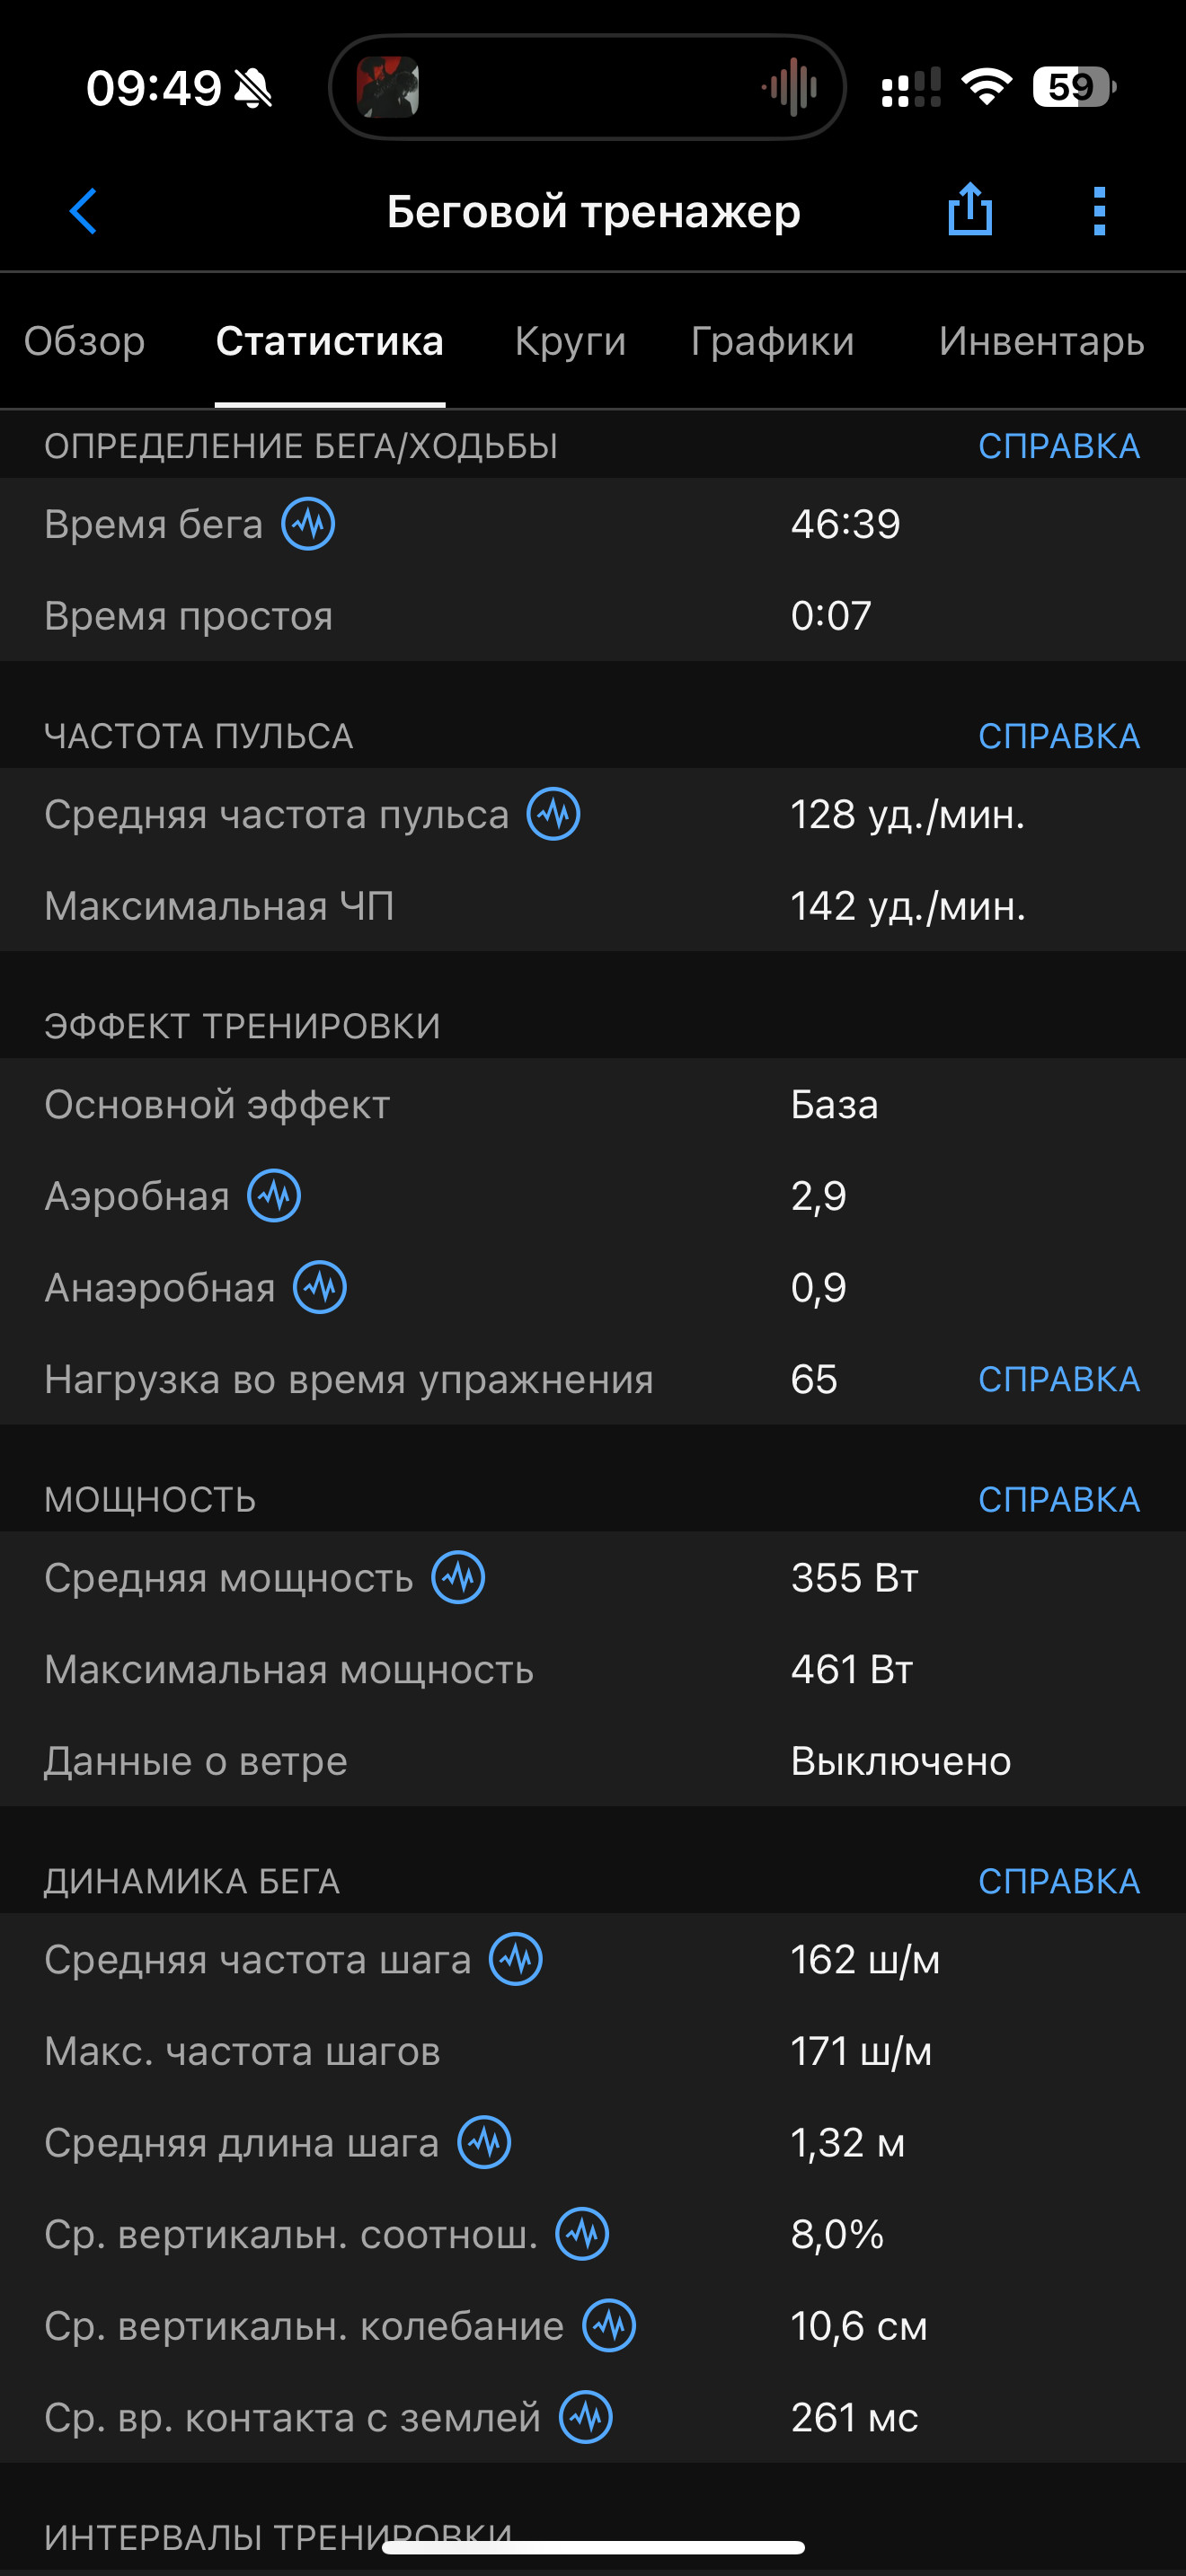Tap the back arrow in the header
This screenshot has width=1186, height=2576.
83,211
